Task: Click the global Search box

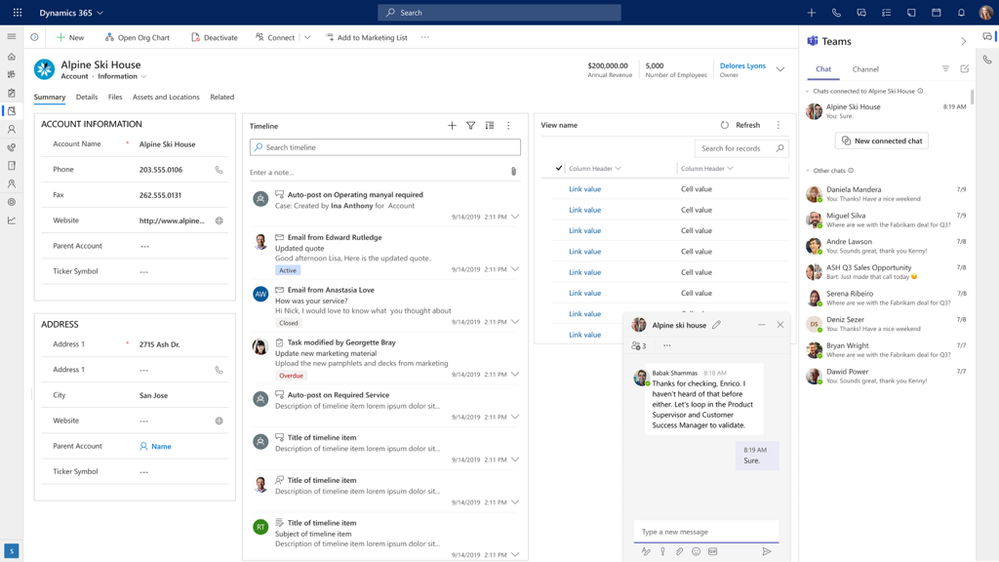Action: pos(499,12)
